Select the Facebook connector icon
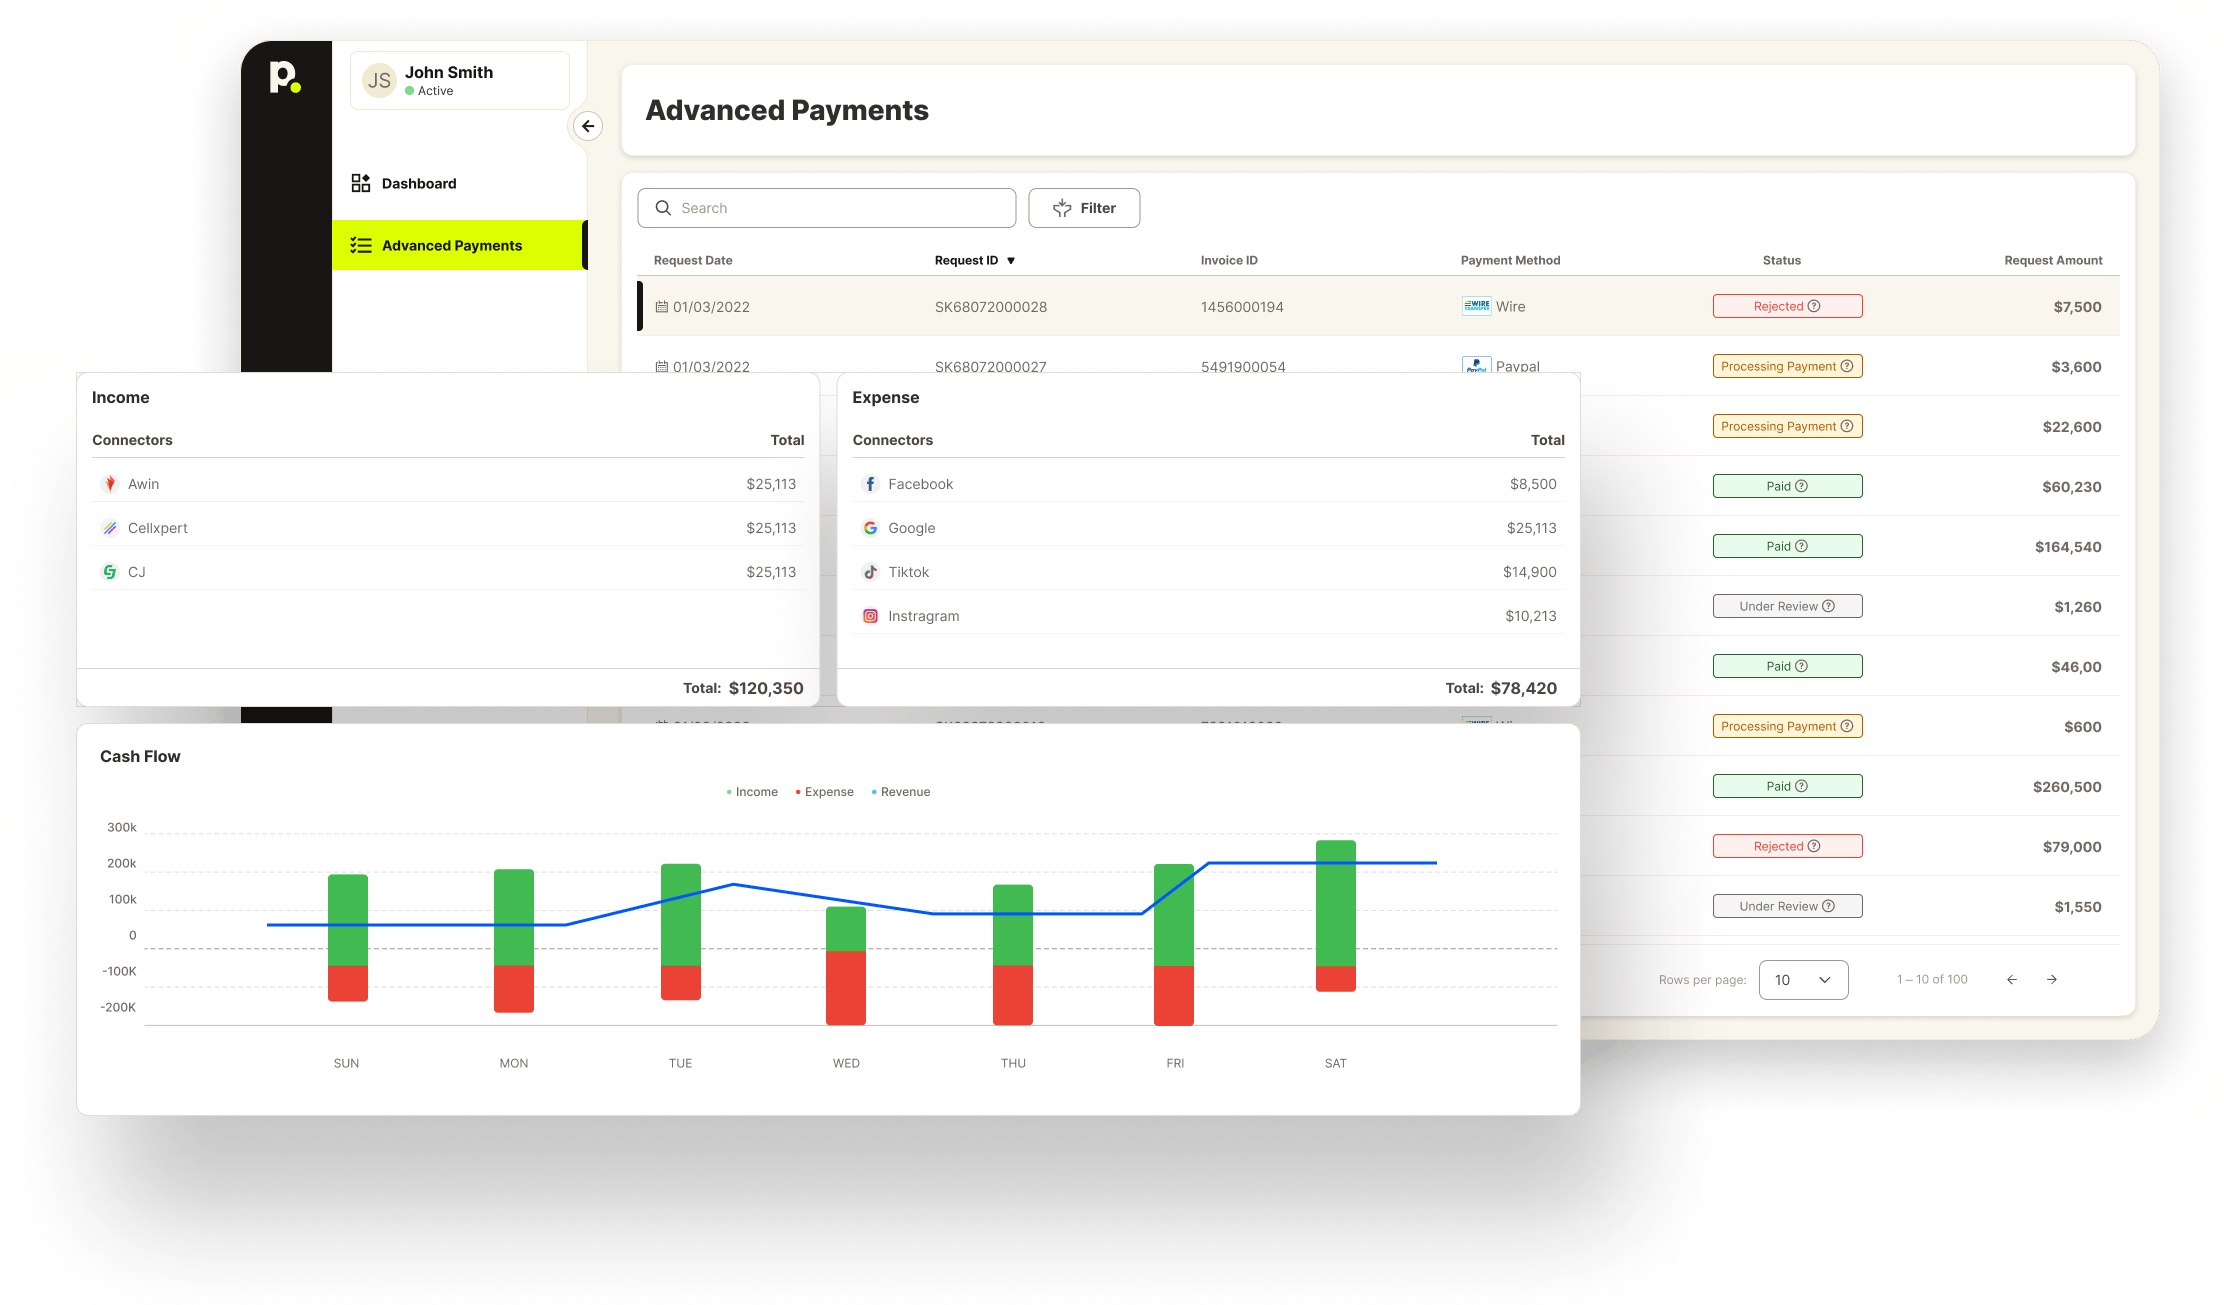 pos(870,483)
